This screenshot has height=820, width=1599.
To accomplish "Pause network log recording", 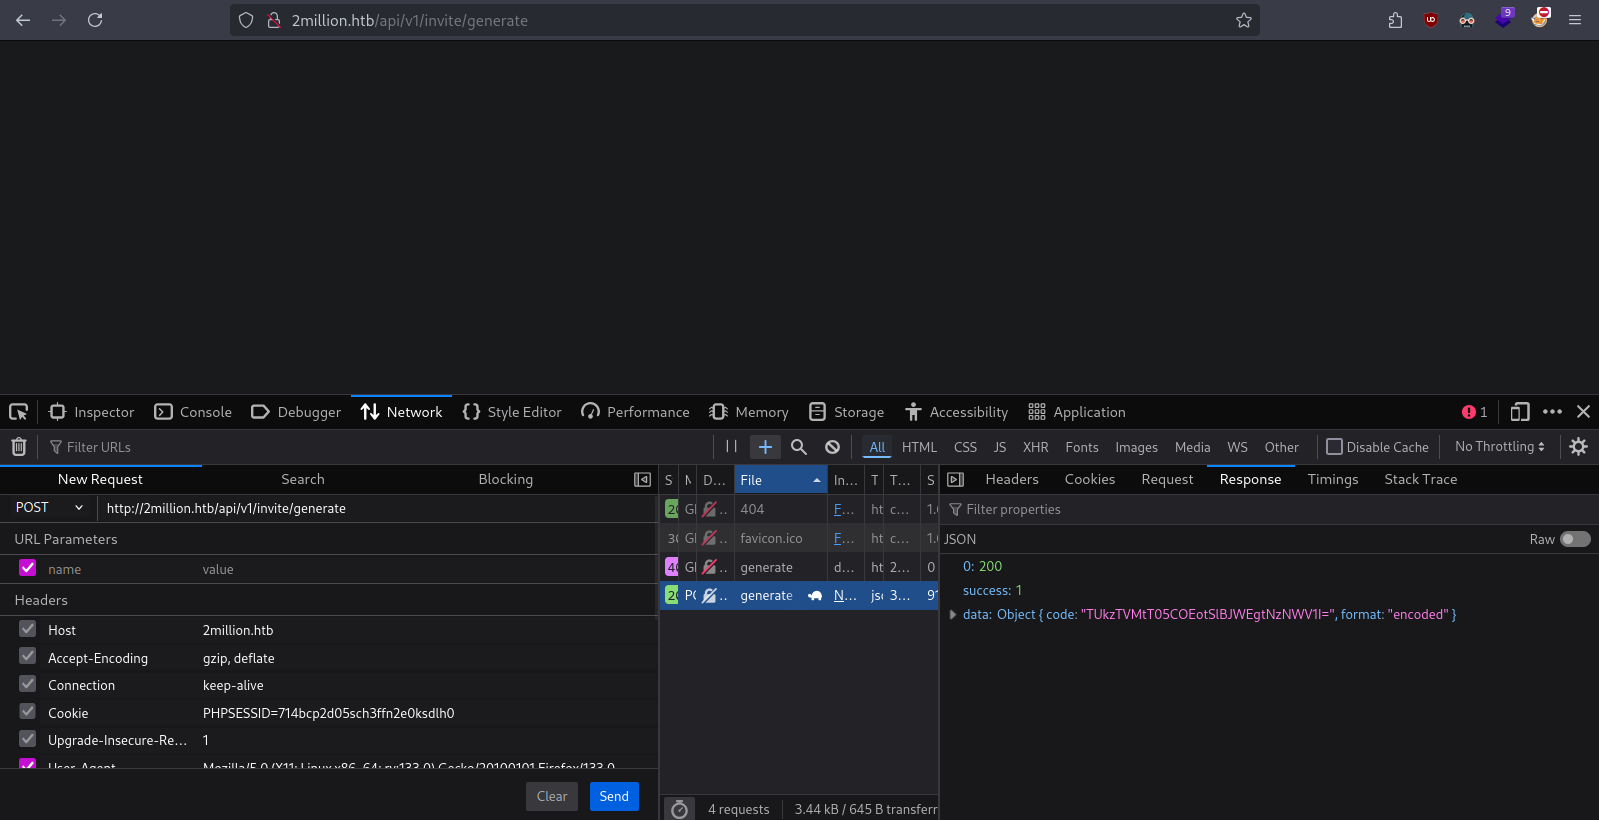I will pyautogui.click(x=731, y=447).
